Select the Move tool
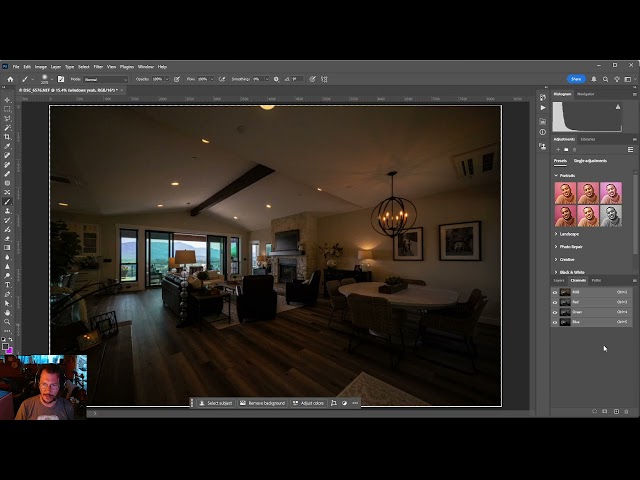Image resolution: width=640 pixels, height=480 pixels. click(x=7, y=100)
